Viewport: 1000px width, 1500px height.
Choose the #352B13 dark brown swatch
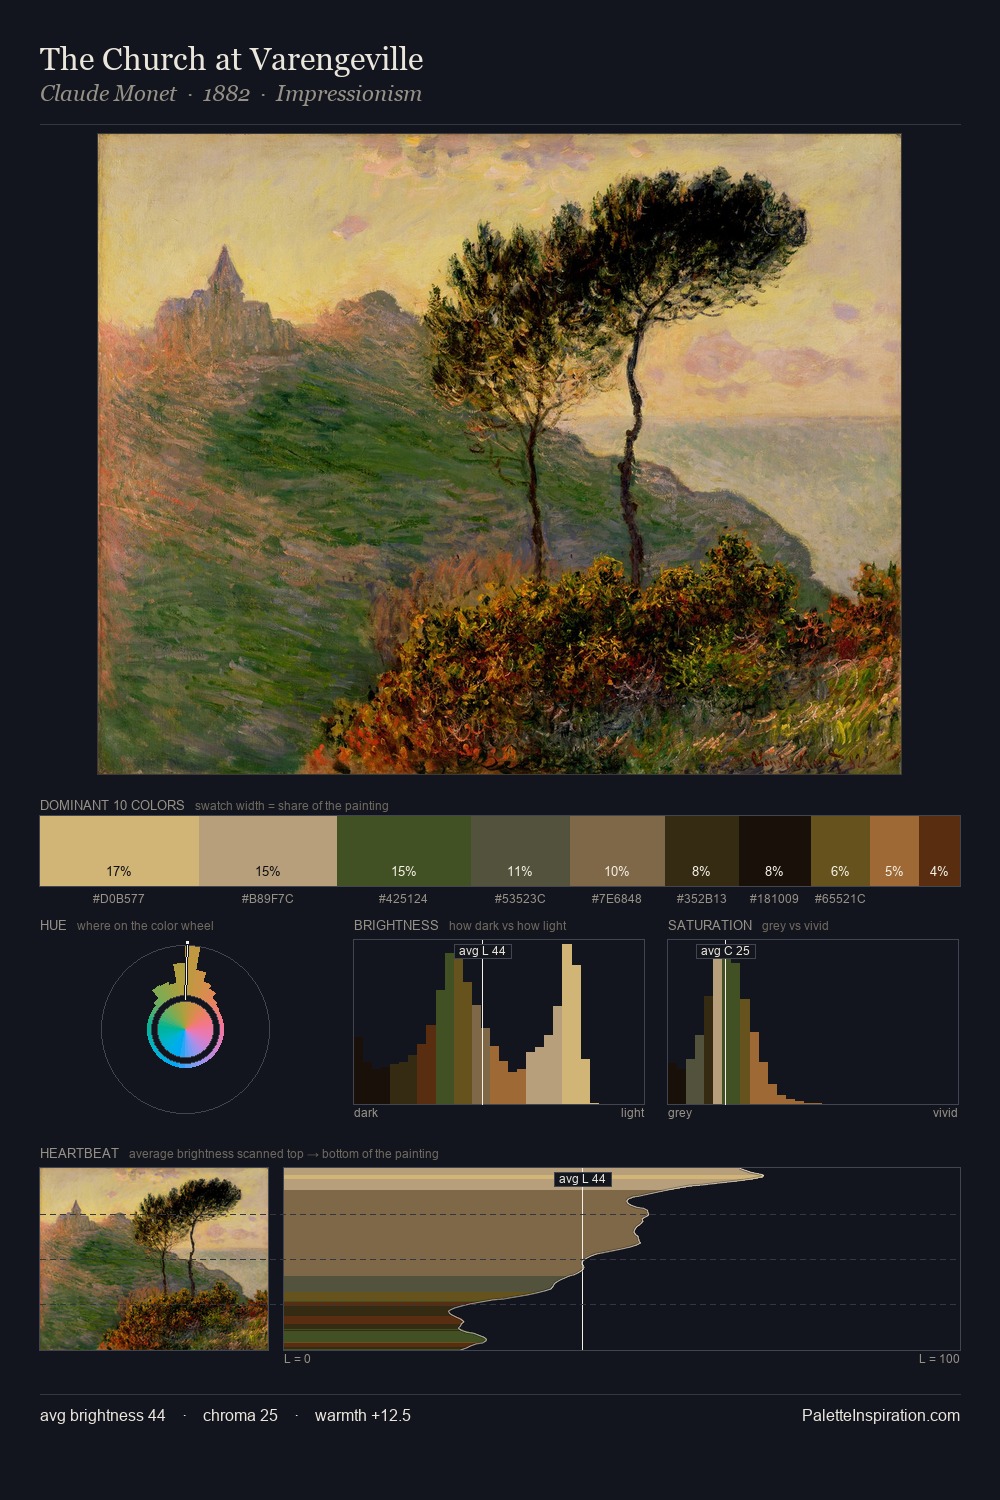pyautogui.click(x=702, y=851)
